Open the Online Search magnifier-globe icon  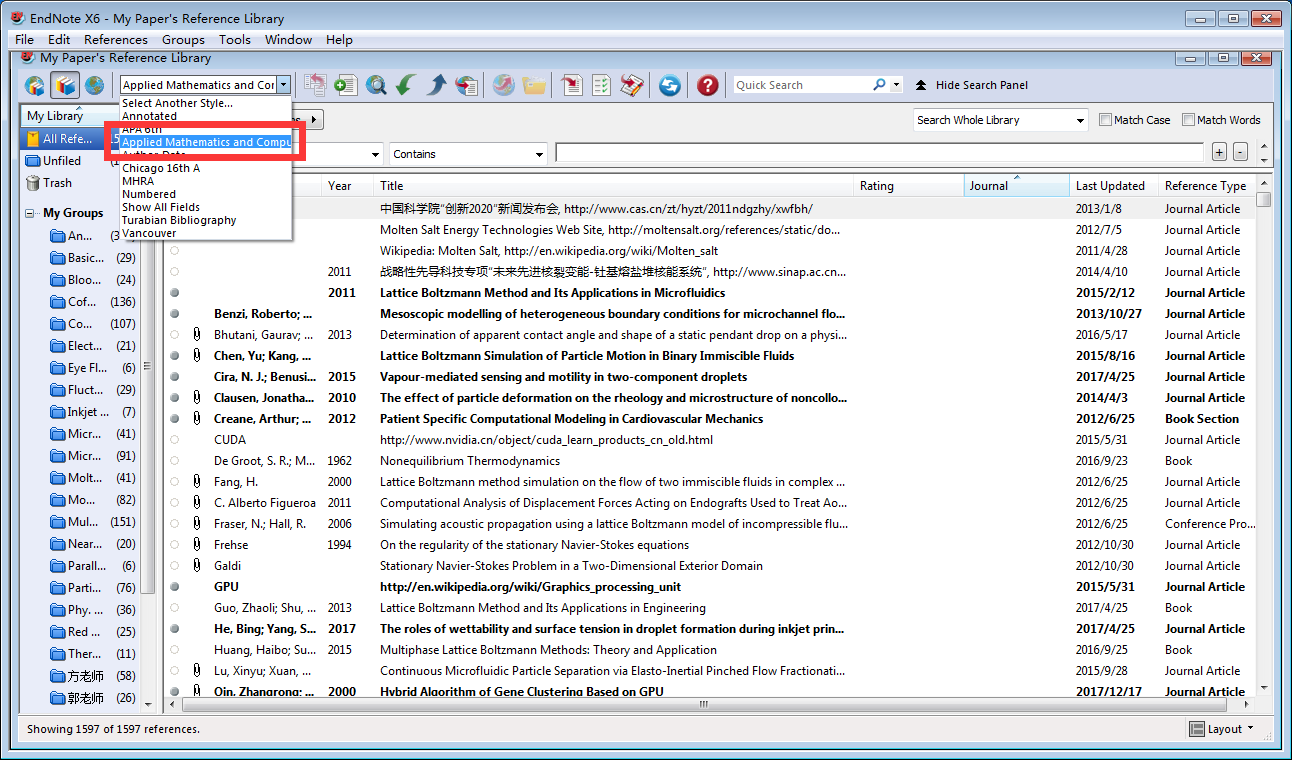(376, 85)
